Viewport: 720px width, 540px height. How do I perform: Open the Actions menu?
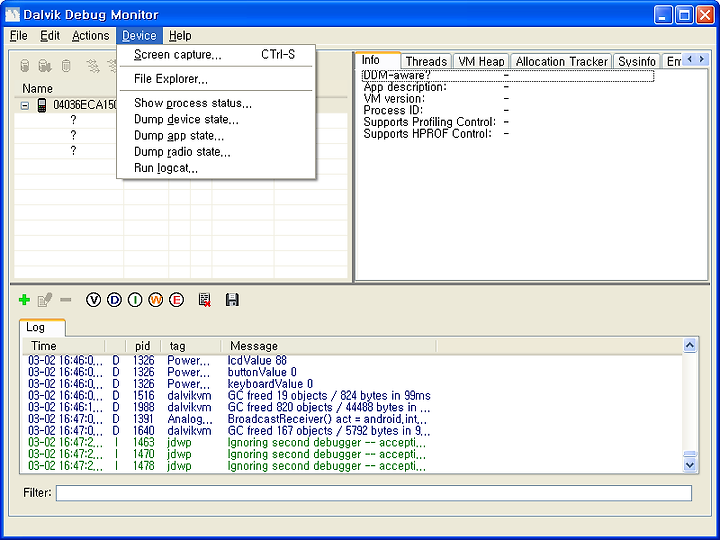click(x=90, y=35)
